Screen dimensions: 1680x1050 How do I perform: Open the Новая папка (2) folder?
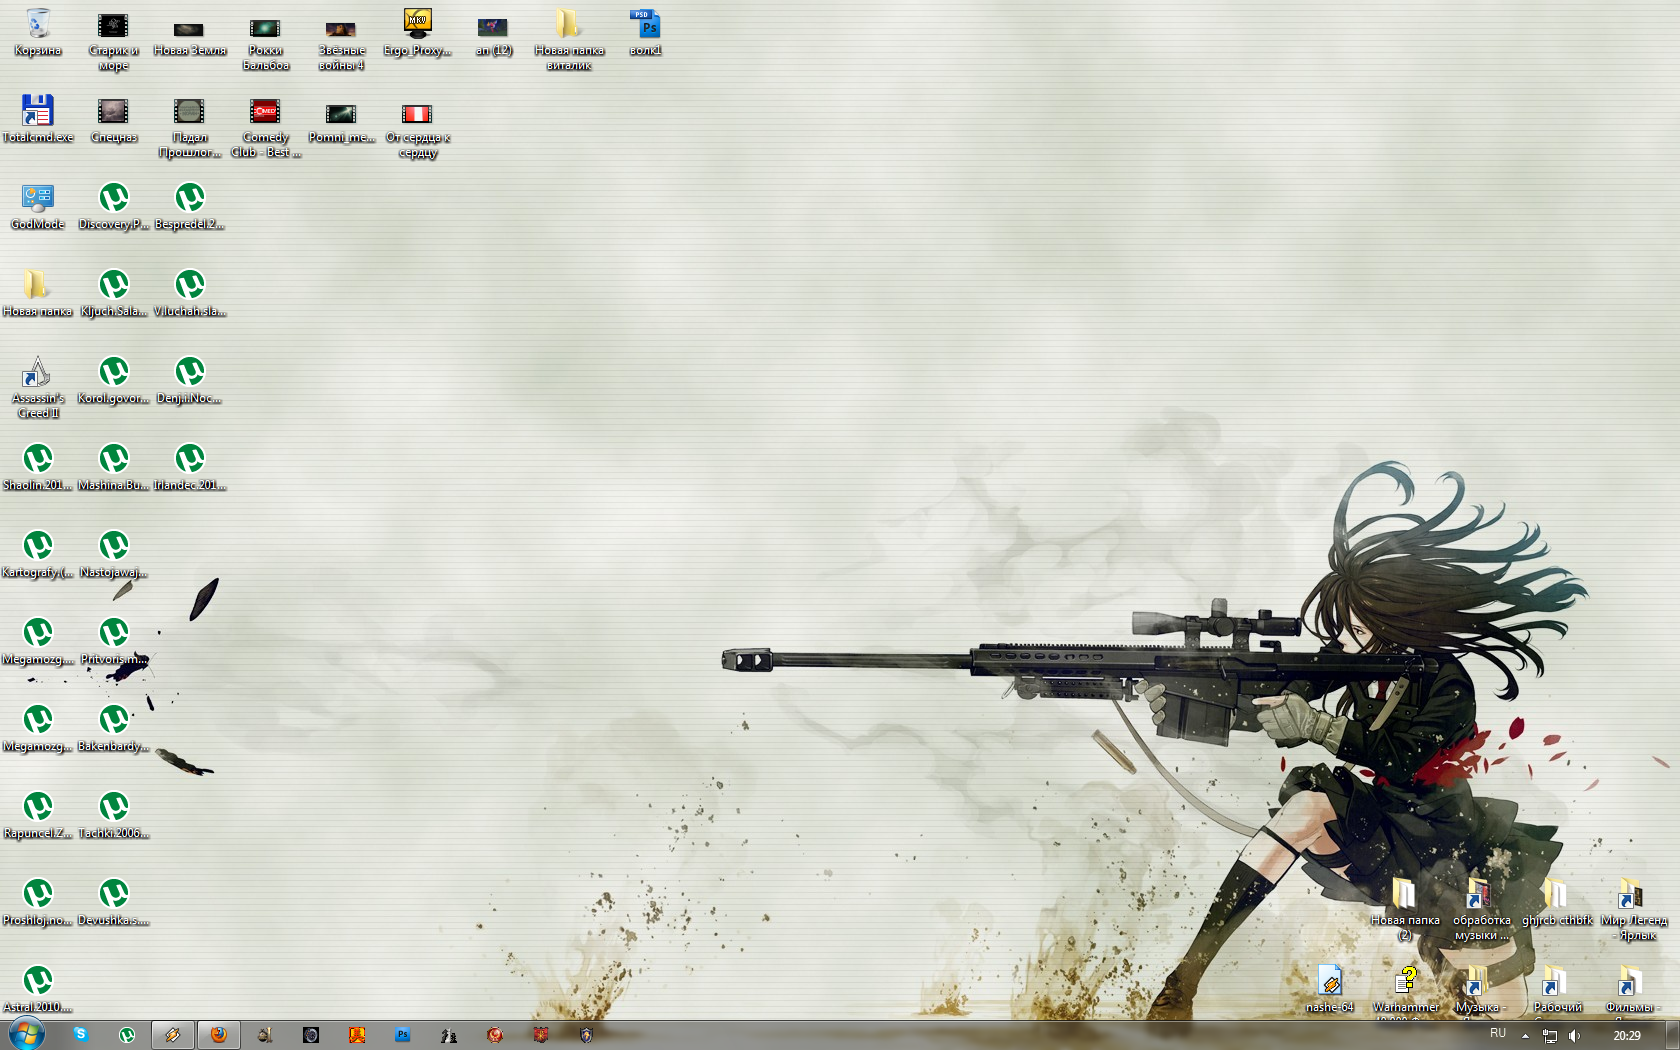tap(1405, 908)
